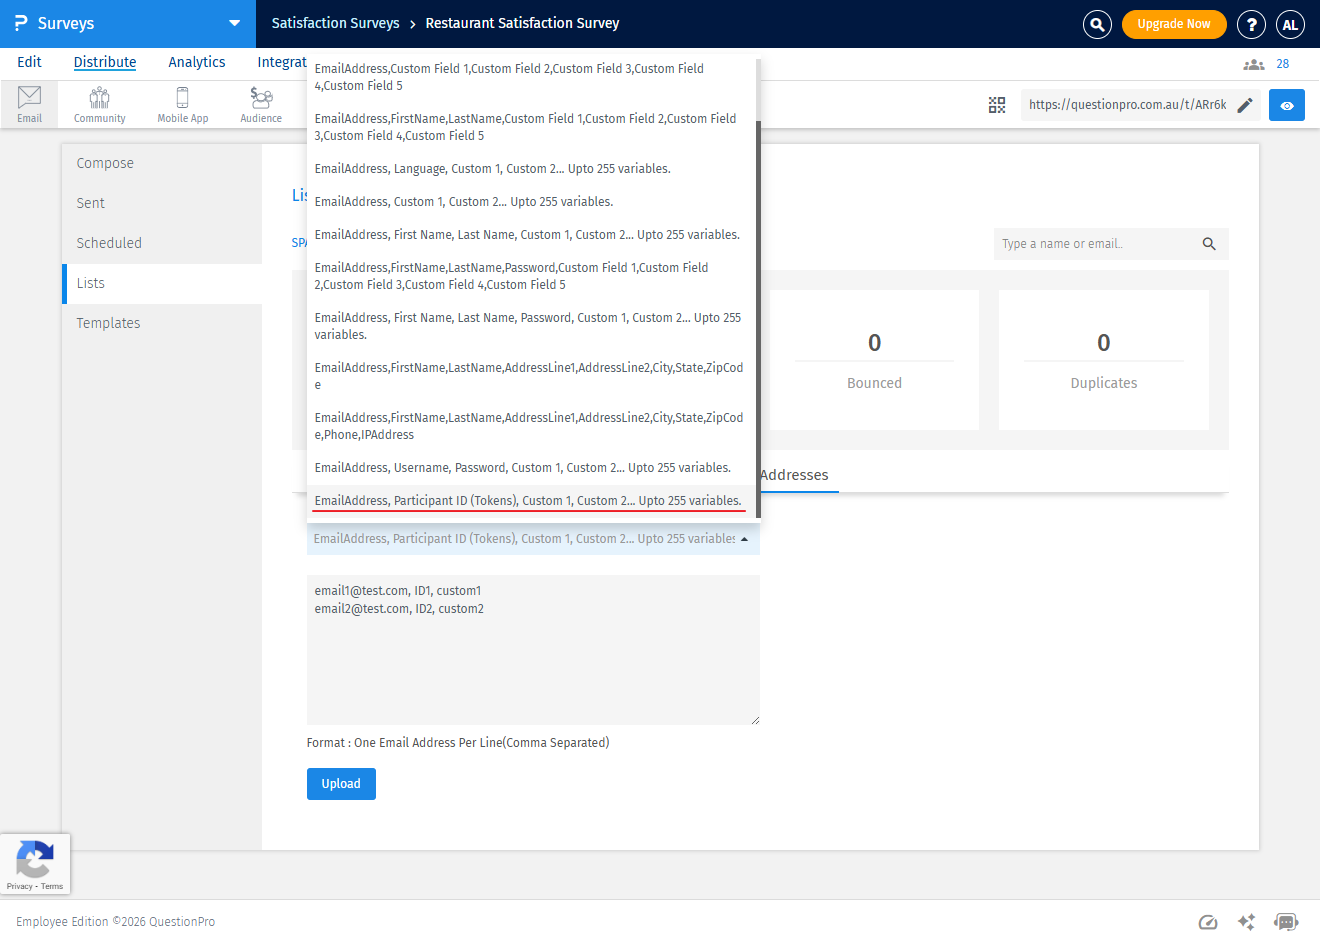Open the Email distribution channel
This screenshot has height=944, width=1320.
[29, 103]
